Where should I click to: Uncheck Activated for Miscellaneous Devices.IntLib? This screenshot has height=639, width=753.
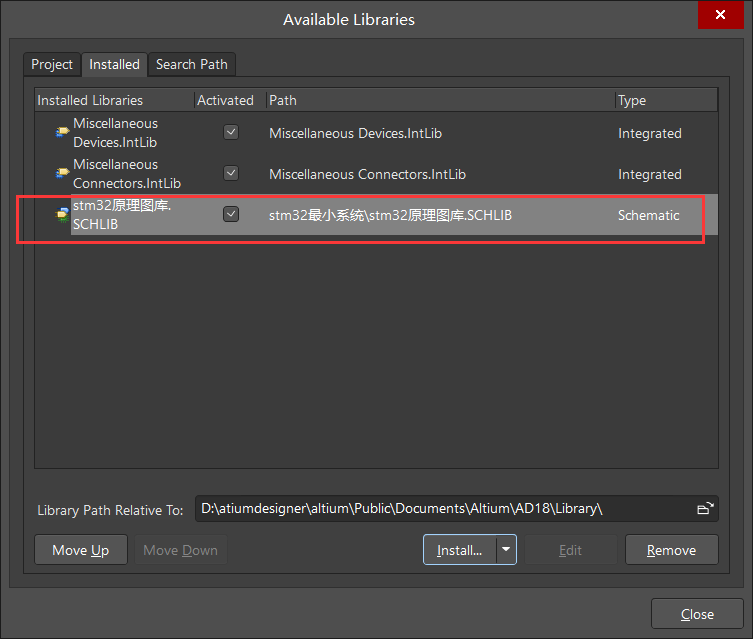point(231,132)
